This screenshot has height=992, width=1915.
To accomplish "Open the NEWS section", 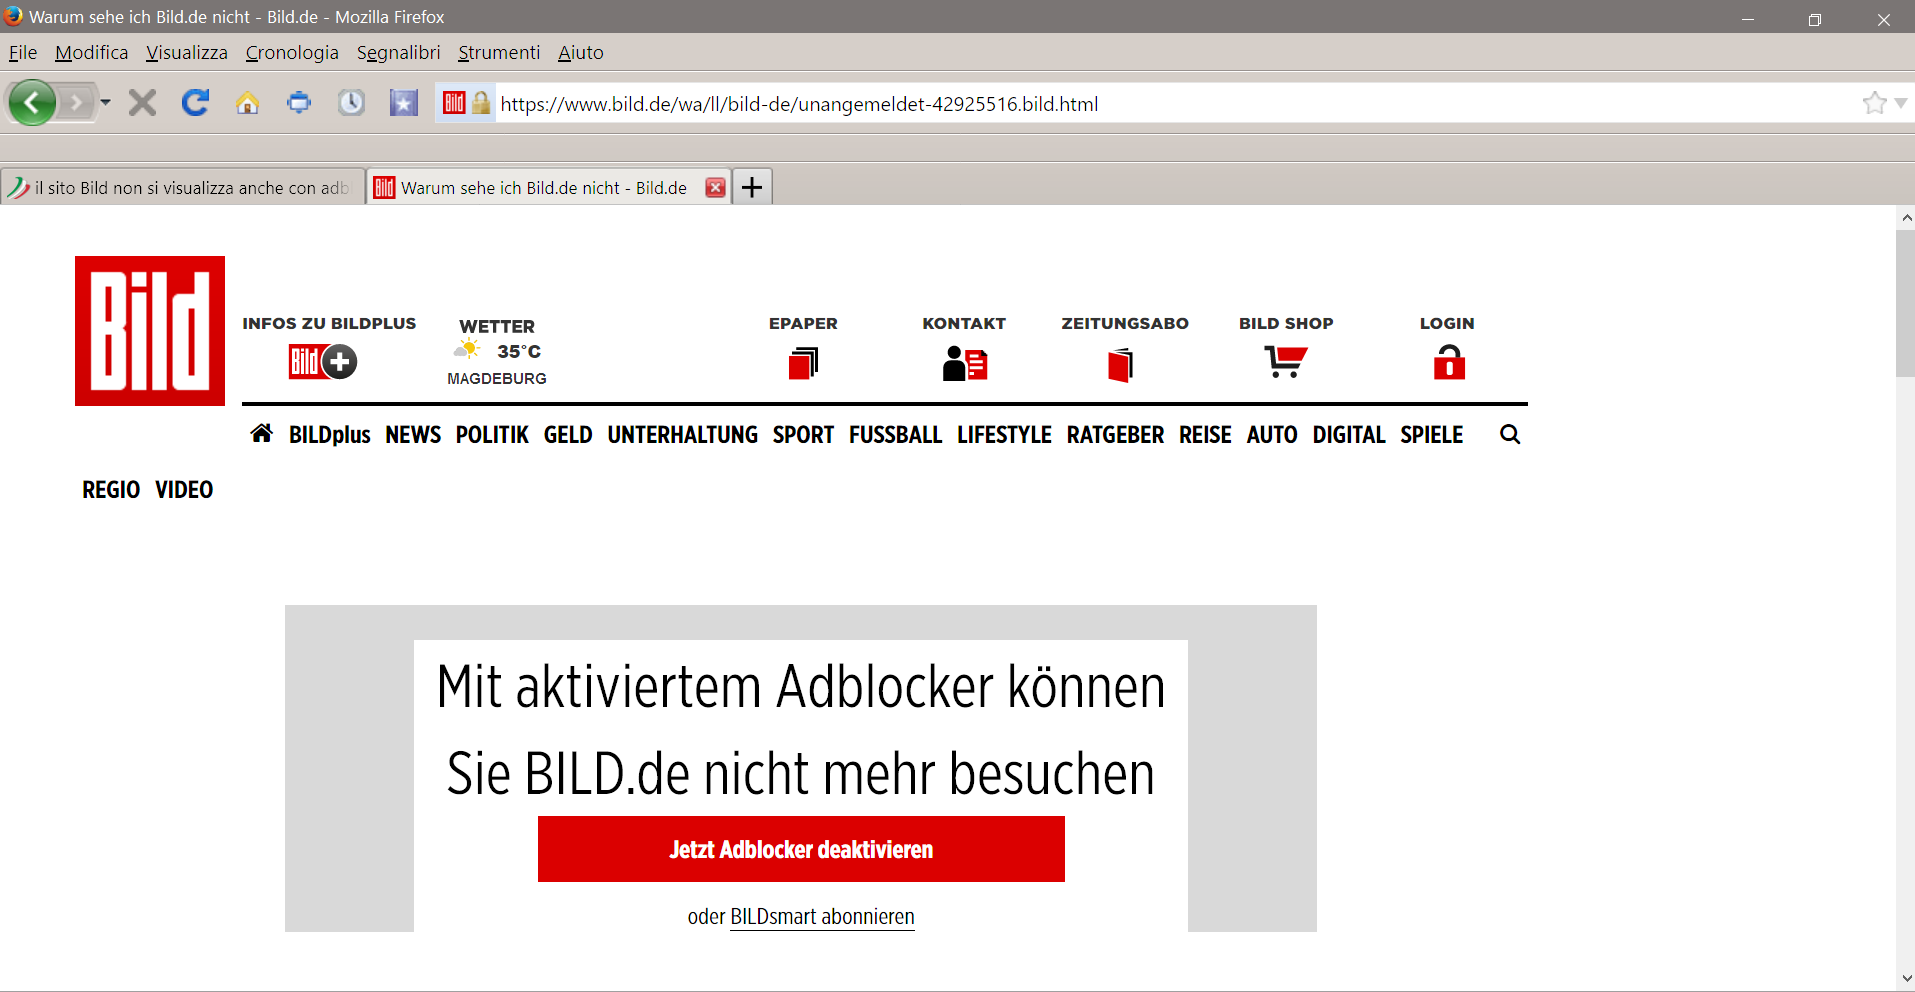I will point(413,435).
